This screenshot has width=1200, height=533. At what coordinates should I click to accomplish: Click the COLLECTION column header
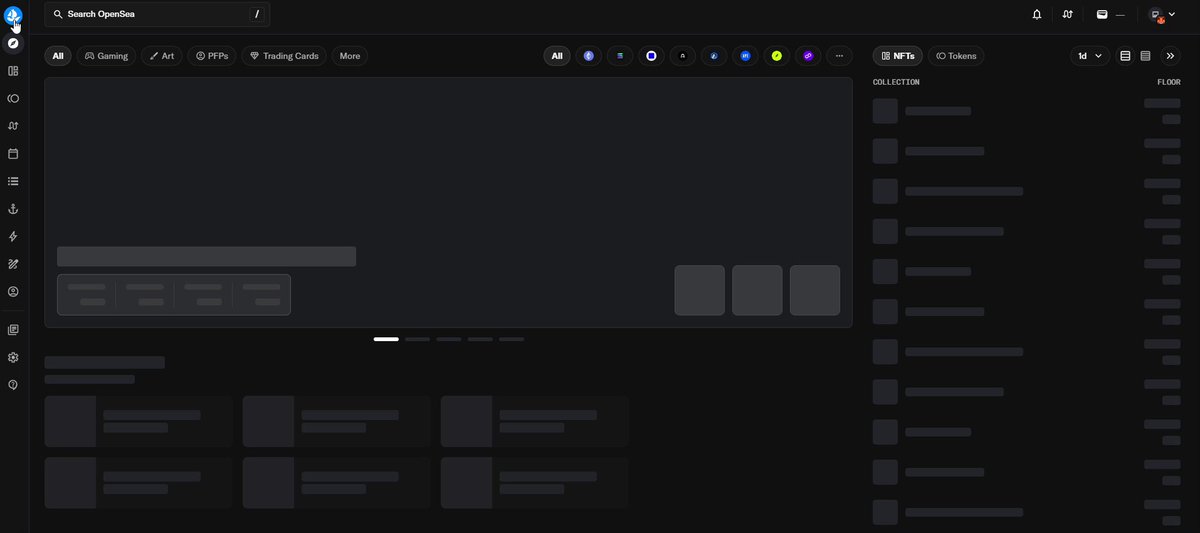(x=896, y=82)
